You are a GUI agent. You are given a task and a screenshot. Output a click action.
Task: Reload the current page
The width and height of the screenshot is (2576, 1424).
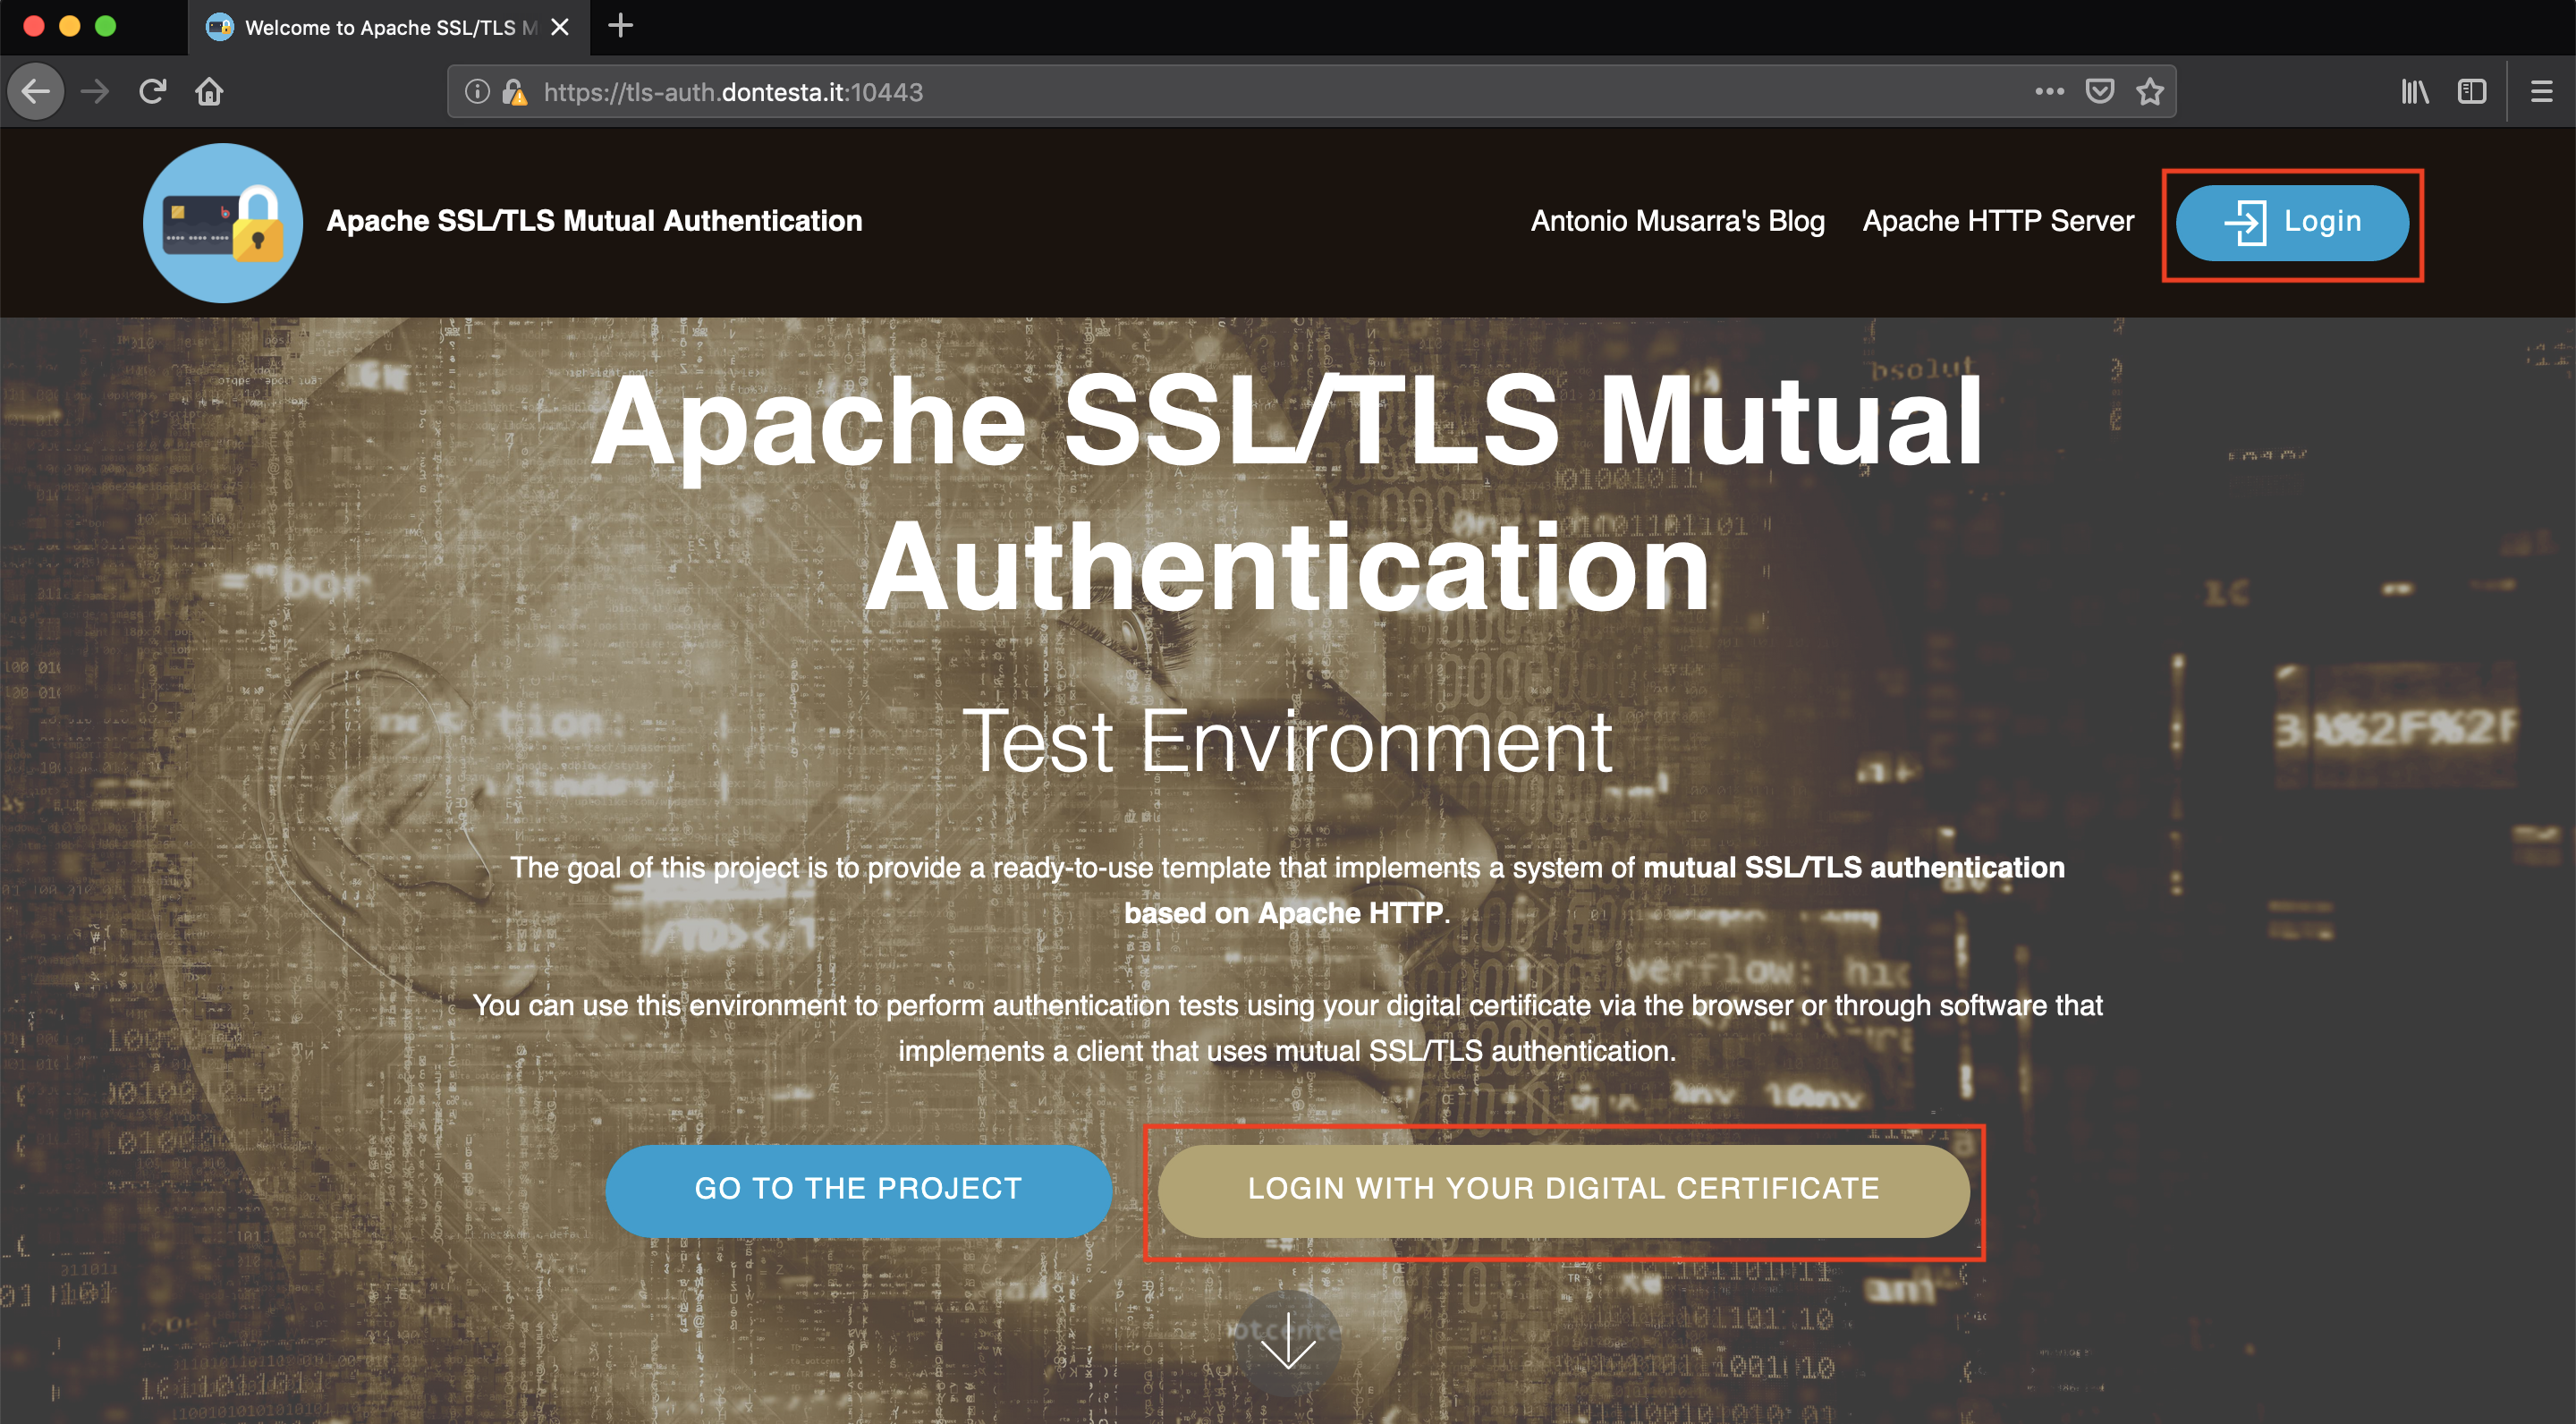152,92
